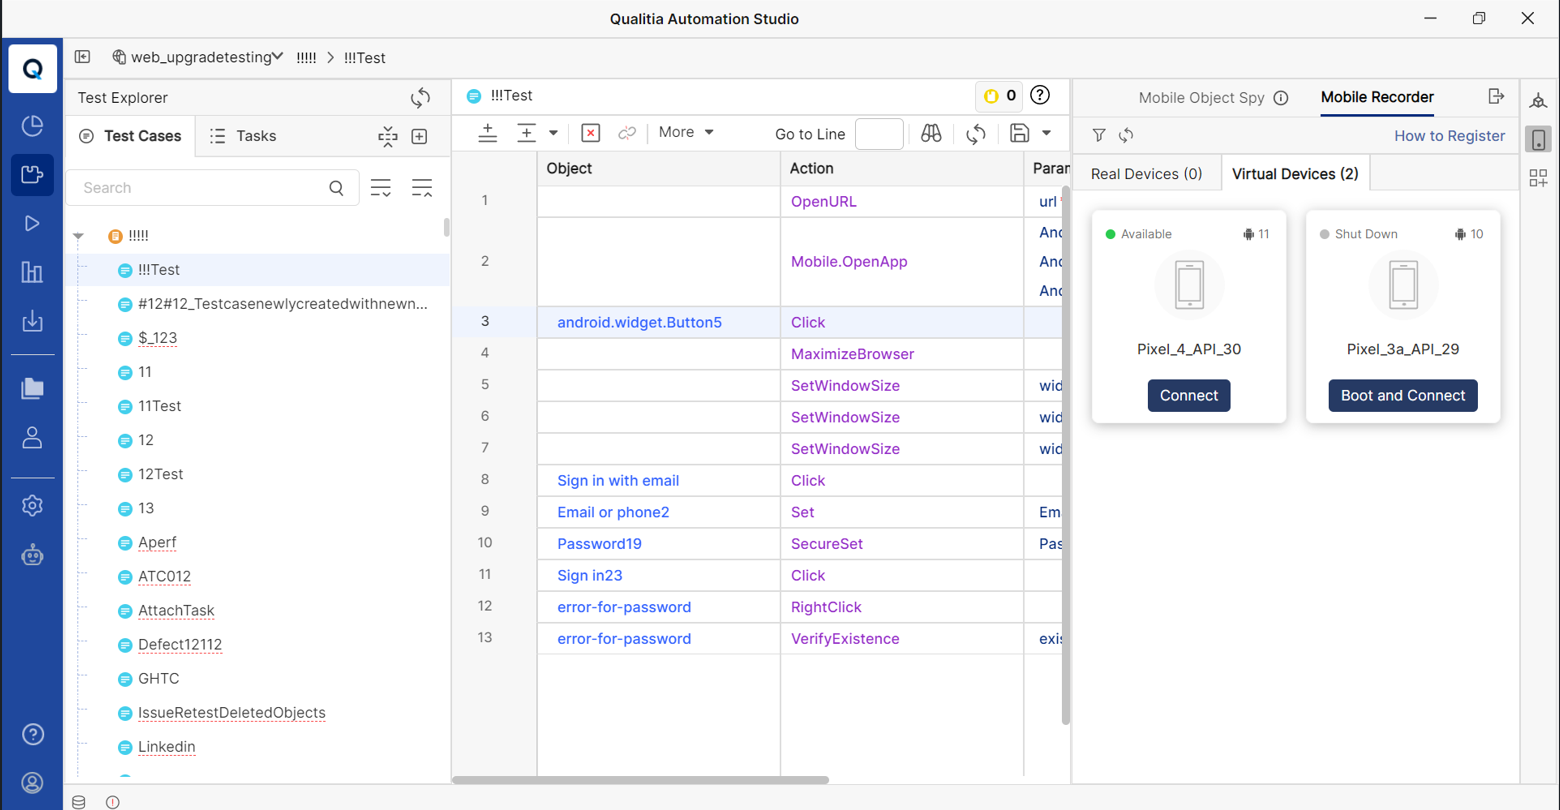Refresh the Test Explorer panel
This screenshot has height=810, width=1560.
pyautogui.click(x=420, y=97)
